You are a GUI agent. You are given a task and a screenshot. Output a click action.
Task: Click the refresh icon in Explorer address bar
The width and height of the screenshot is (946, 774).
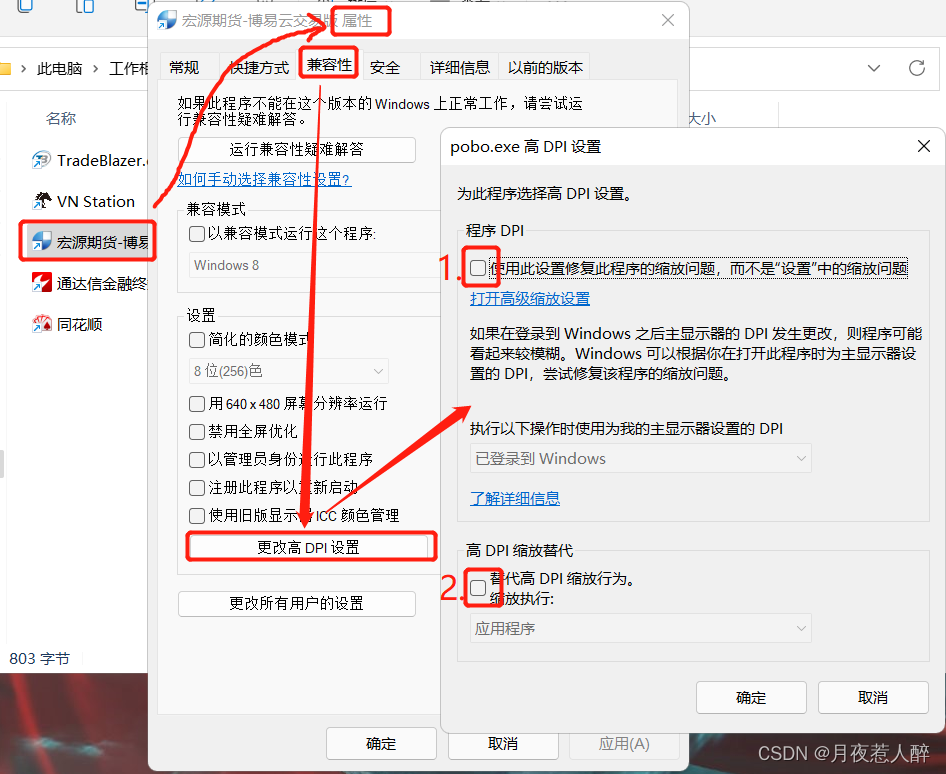click(x=916, y=68)
